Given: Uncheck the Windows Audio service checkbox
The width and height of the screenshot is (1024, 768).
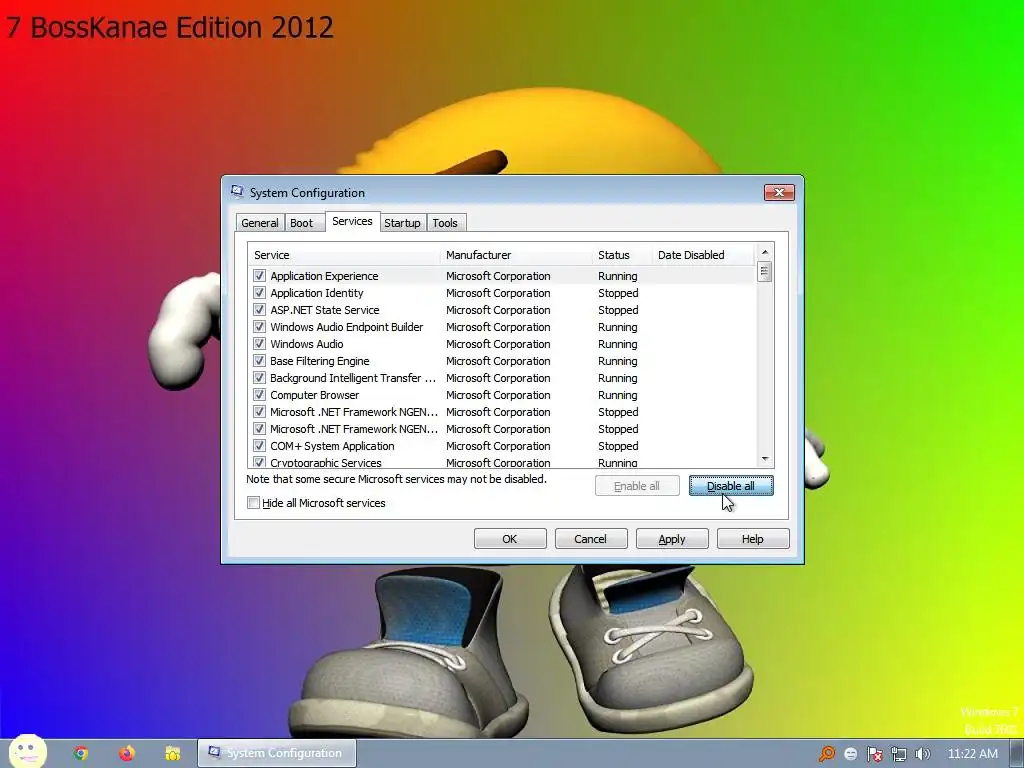Looking at the screenshot, I should [259, 344].
